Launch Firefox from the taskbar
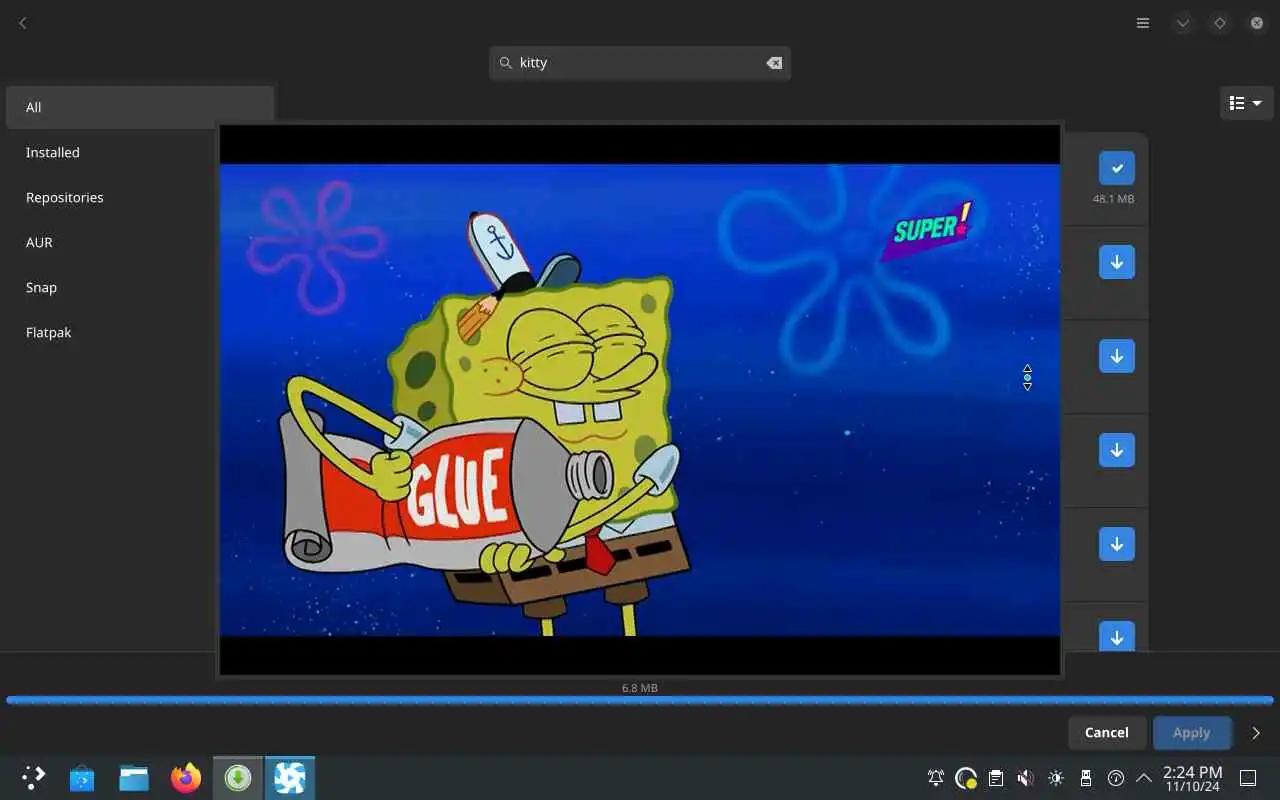The width and height of the screenshot is (1280, 800). click(x=186, y=778)
